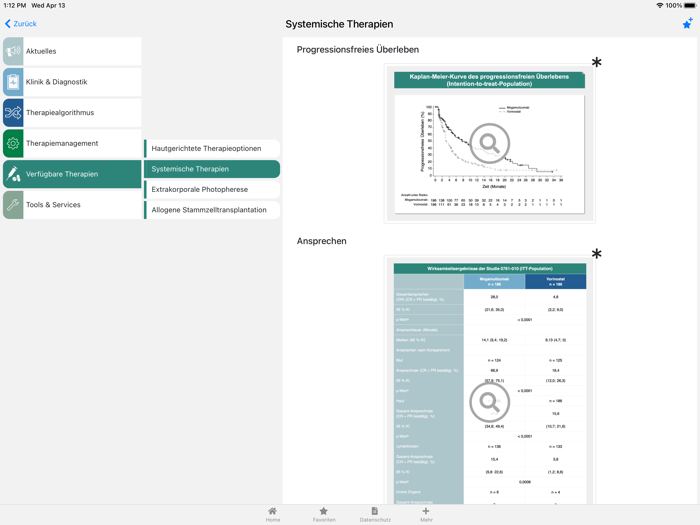This screenshot has width=700, height=525.
Task: Tap Vorinostat column header in table
Action: point(556,282)
